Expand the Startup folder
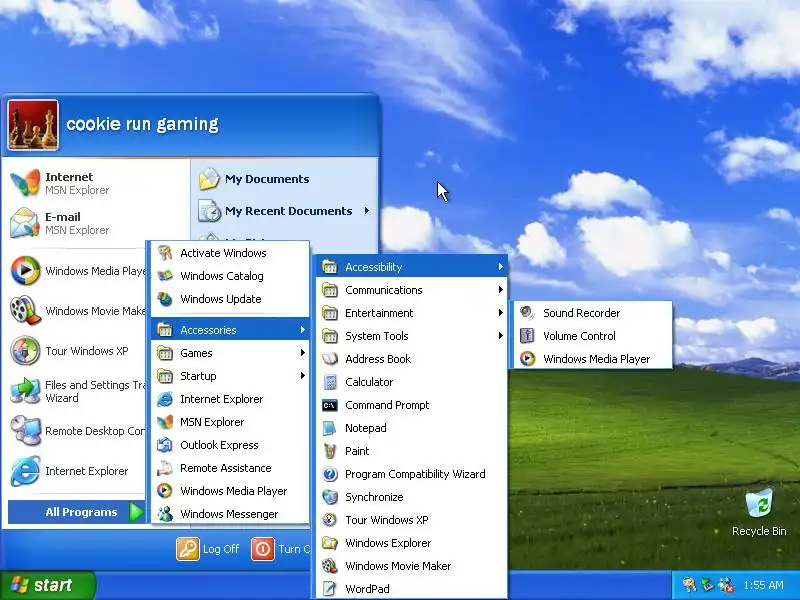800x600 pixels. [230, 376]
